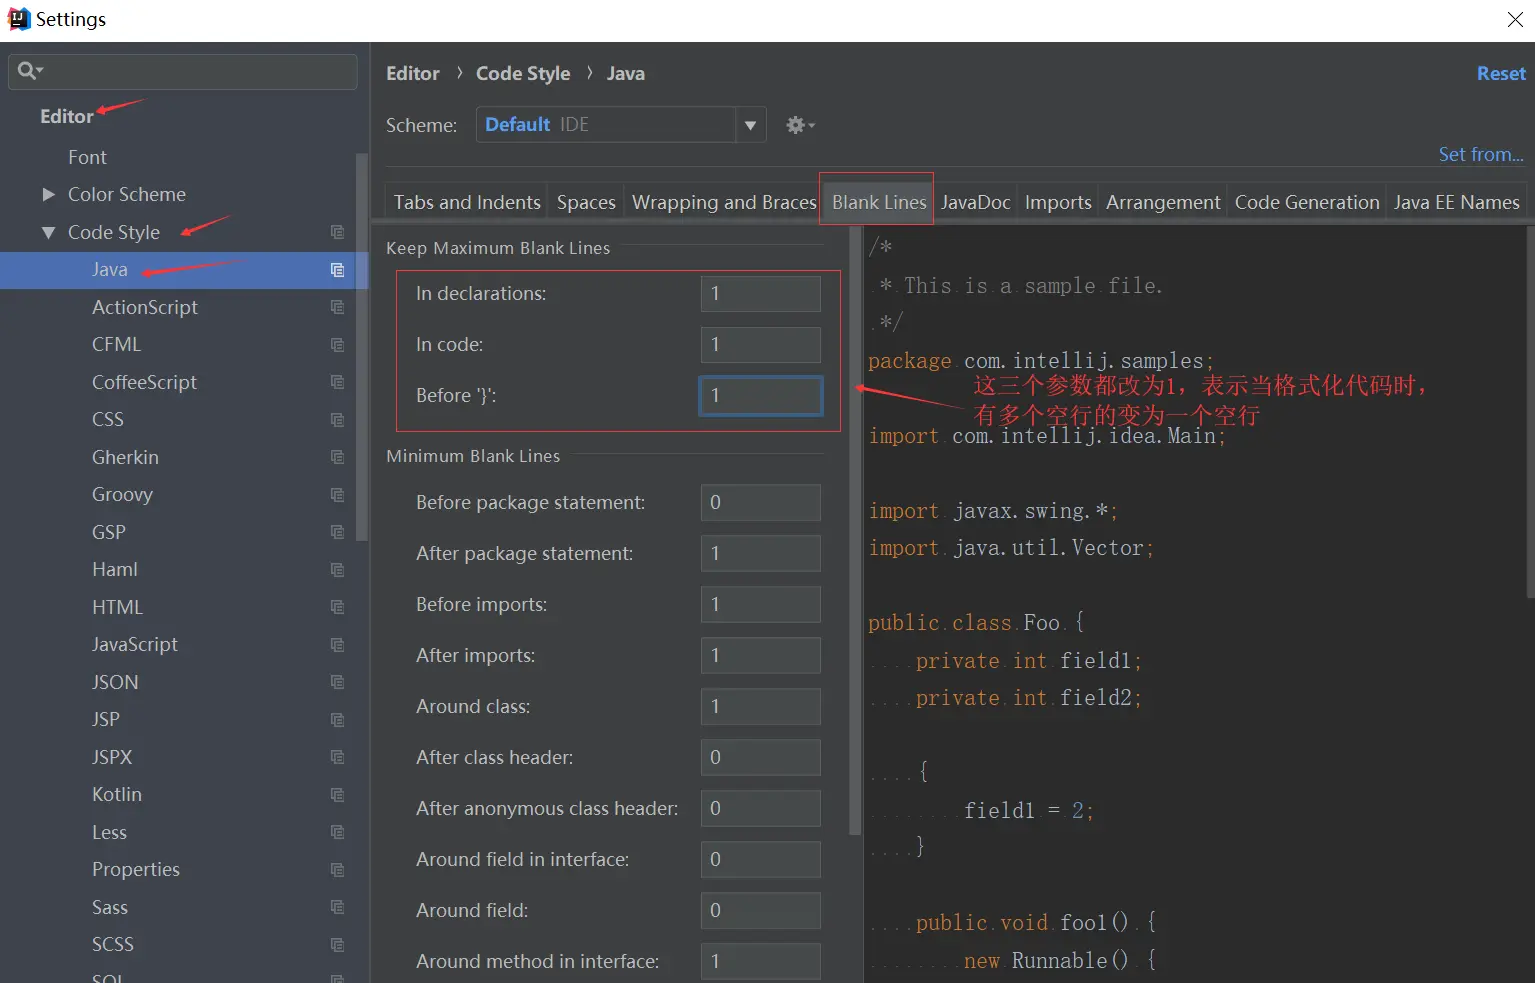Open the Java EE Names tab
The image size is (1535, 983).
pos(1457,202)
